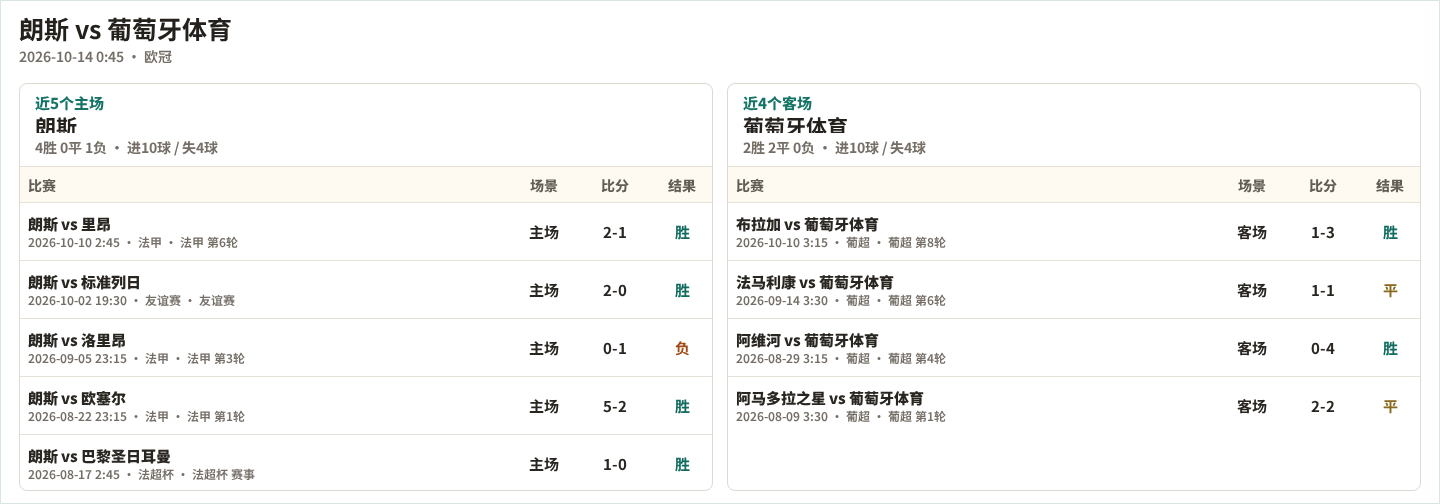
Task: Click the 比赛 column header in home table
Action: (x=42, y=185)
